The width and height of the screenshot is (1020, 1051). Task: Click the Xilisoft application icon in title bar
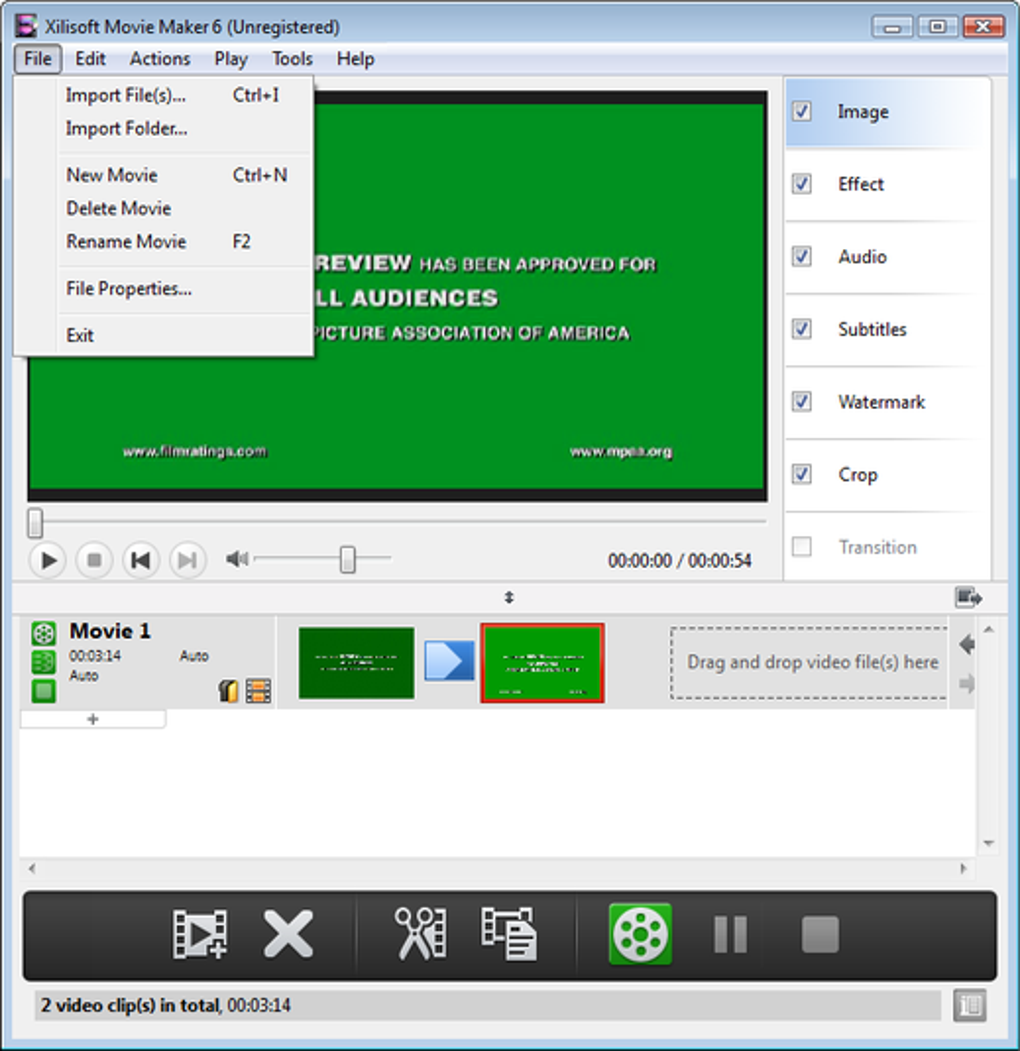[x=26, y=26]
